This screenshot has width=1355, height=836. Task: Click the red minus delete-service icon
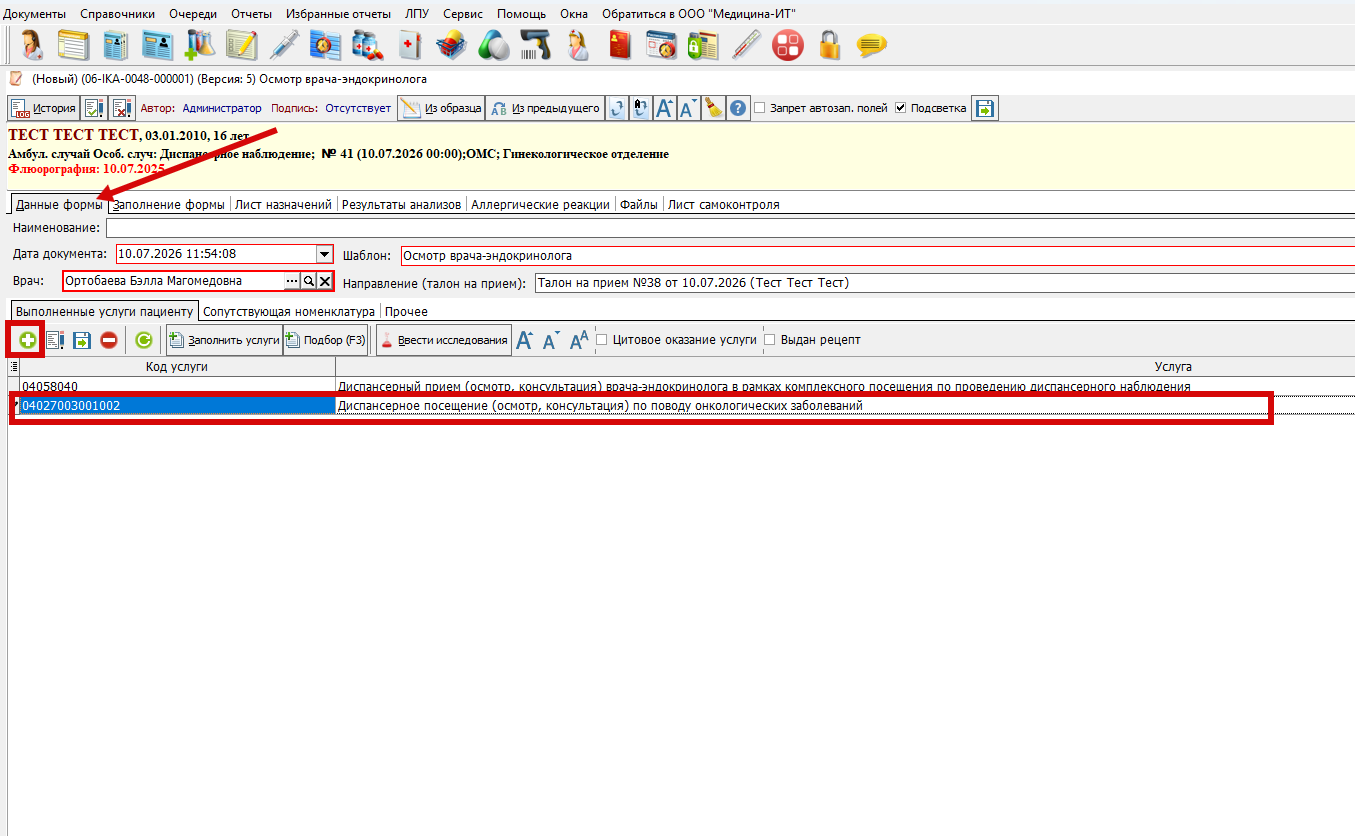coord(108,340)
